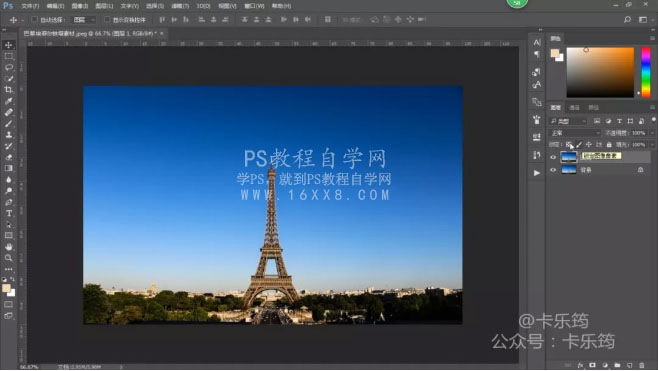Open the Actions panel play icon
The image size is (658, 371).
click(537, 172)
